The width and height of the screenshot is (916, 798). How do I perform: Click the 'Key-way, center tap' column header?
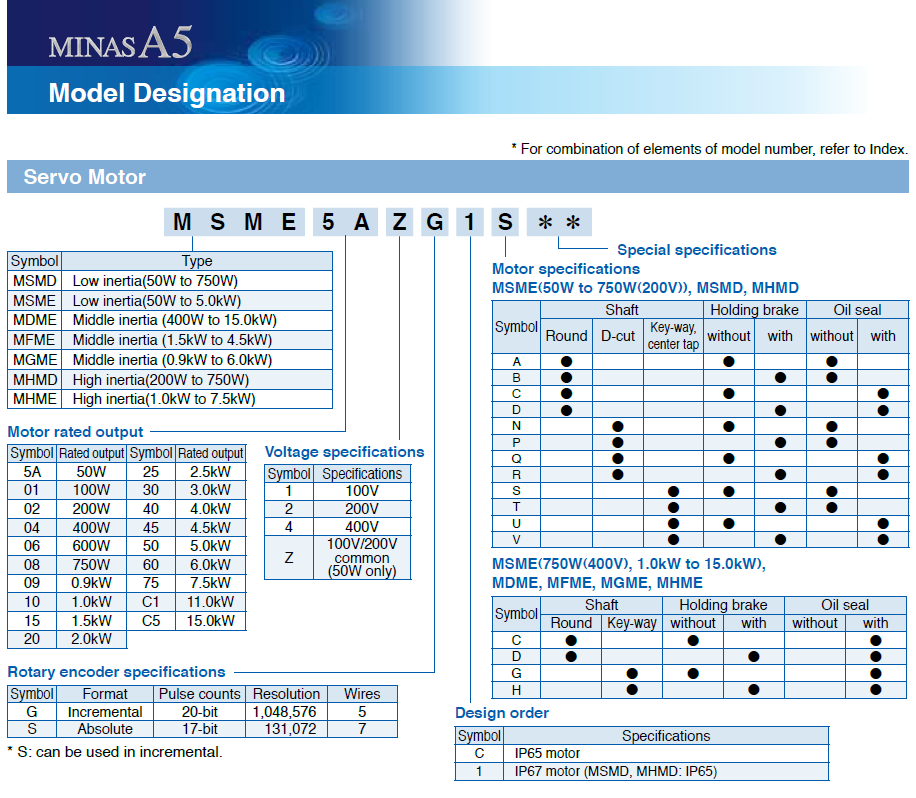point(673,336)
